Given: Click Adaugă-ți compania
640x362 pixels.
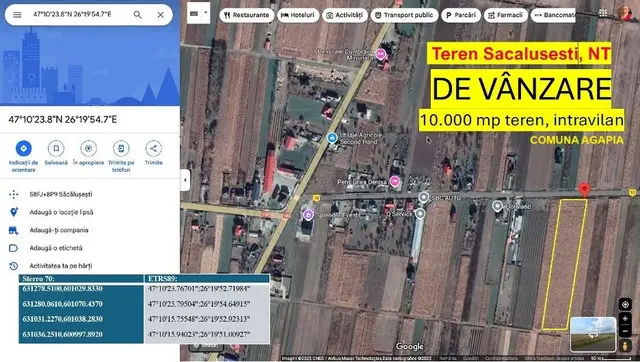Looking at the screenshot, I should click(59, 230).
